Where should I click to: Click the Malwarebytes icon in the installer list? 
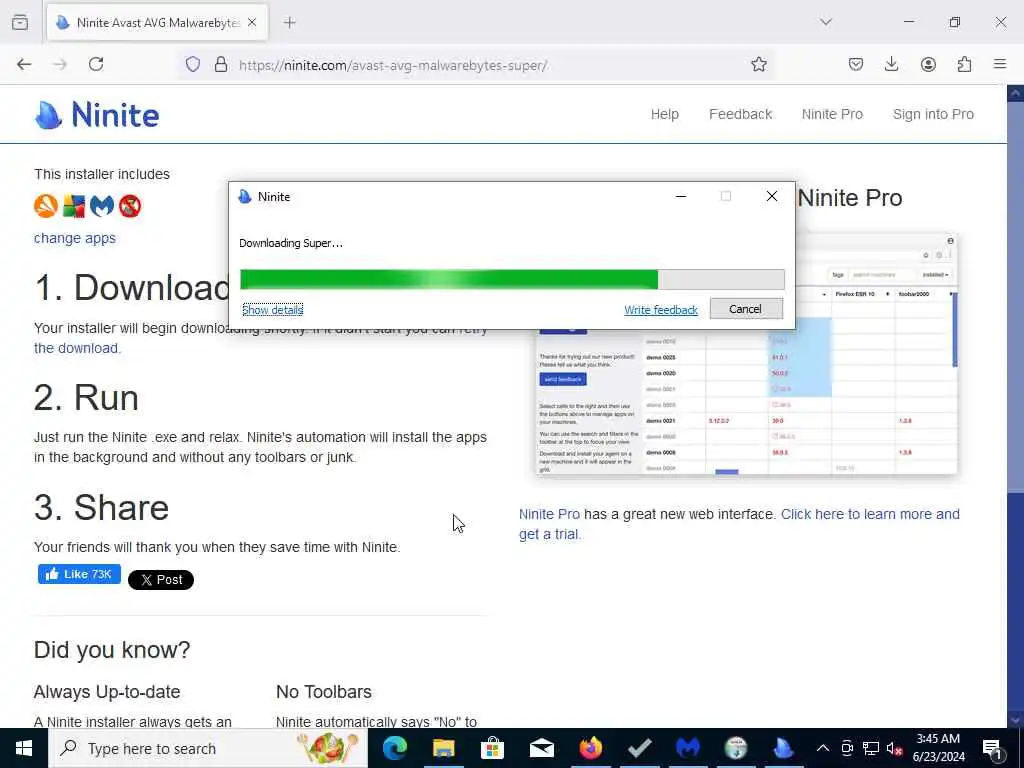tap(102, 206)
